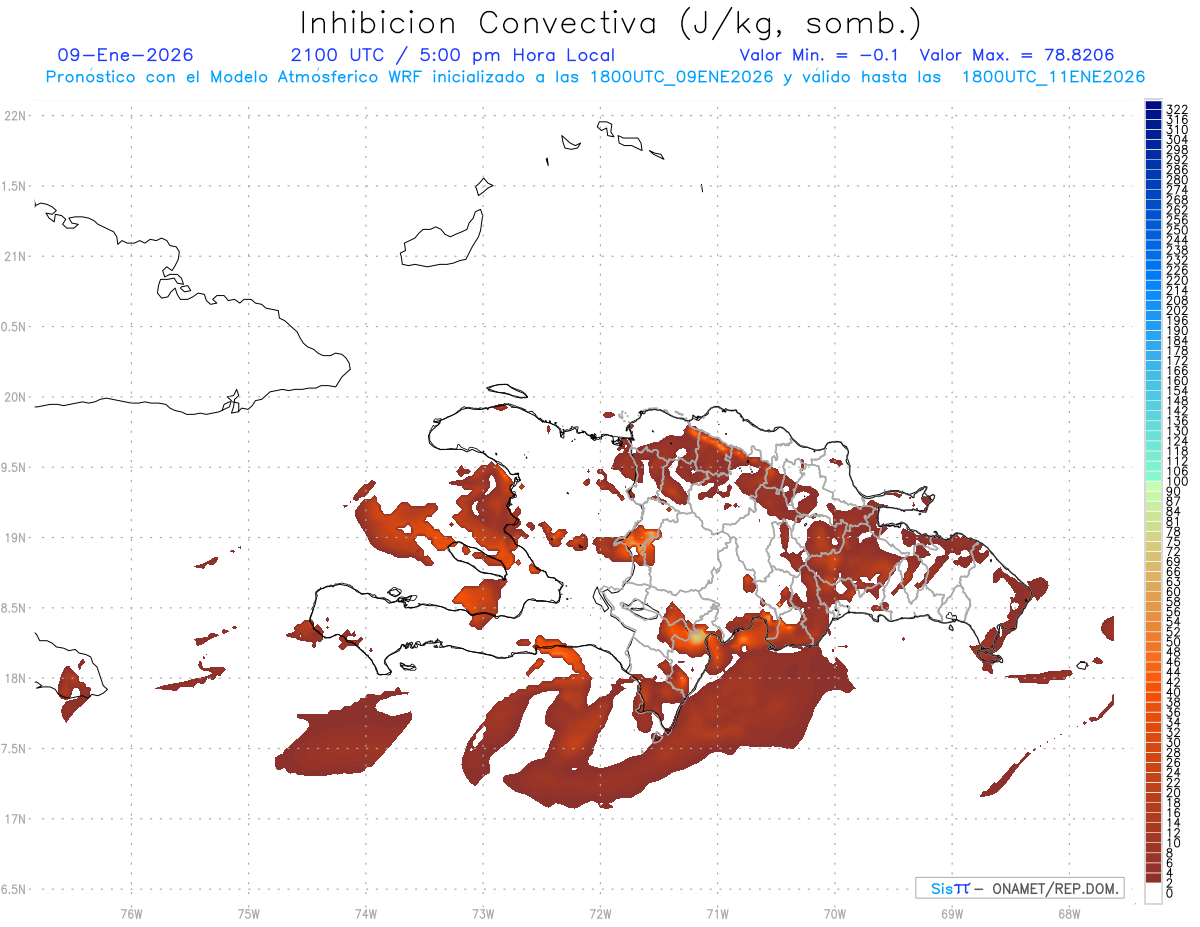Viewport: 1200px width, 927px height.
Task: Click the light blue swatch beside colorbar 202
Action: click(1153, 305)
